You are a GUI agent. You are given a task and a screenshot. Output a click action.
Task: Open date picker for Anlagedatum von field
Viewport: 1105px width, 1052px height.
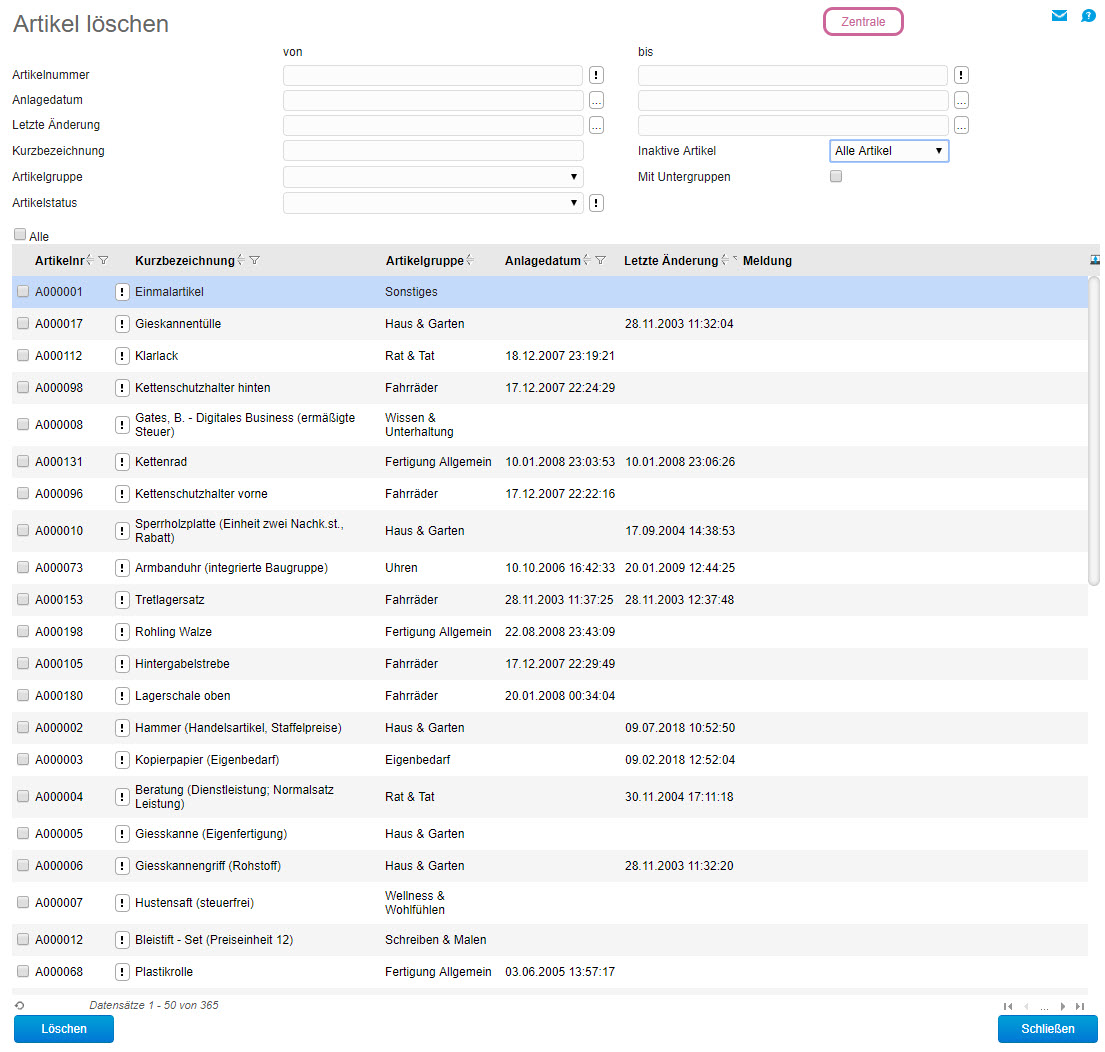point(596,100)
